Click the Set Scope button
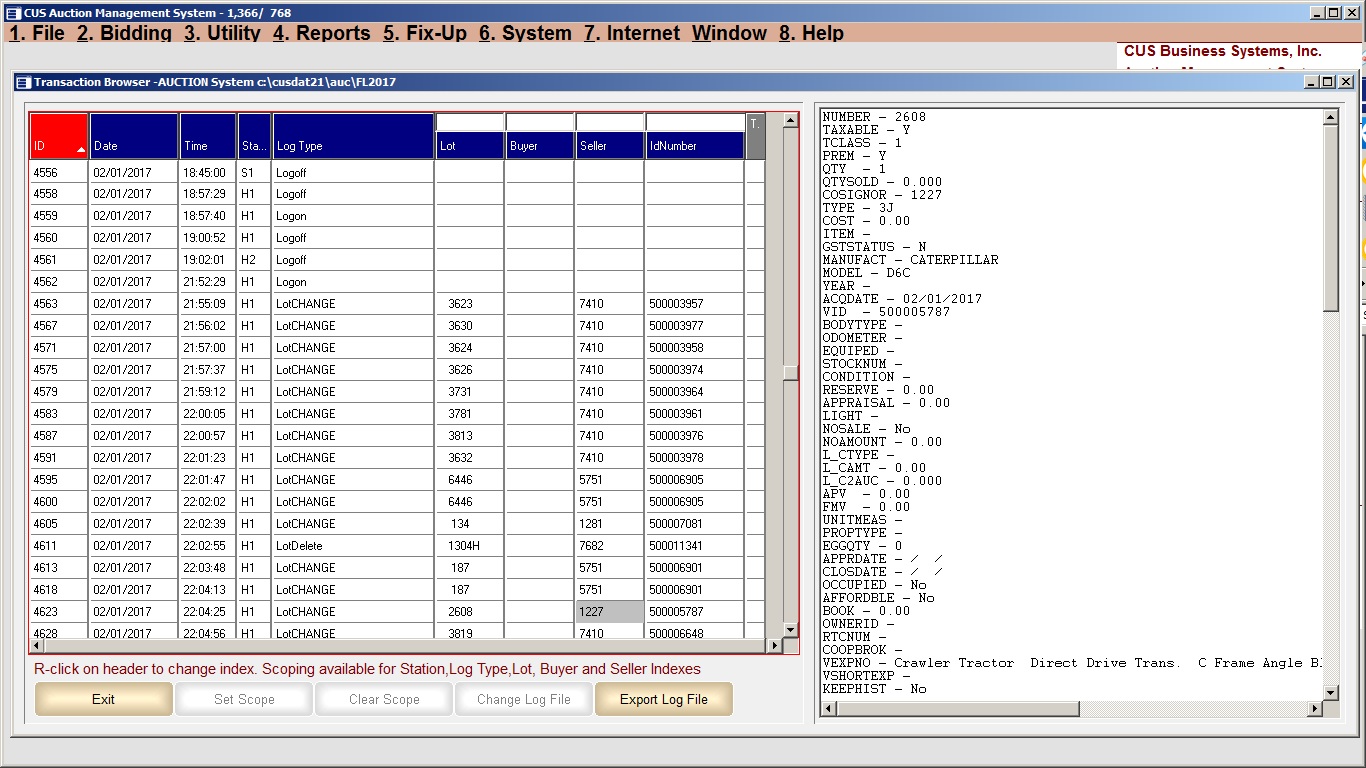Viewport: 1366px width, 768px height. (243, 699)
